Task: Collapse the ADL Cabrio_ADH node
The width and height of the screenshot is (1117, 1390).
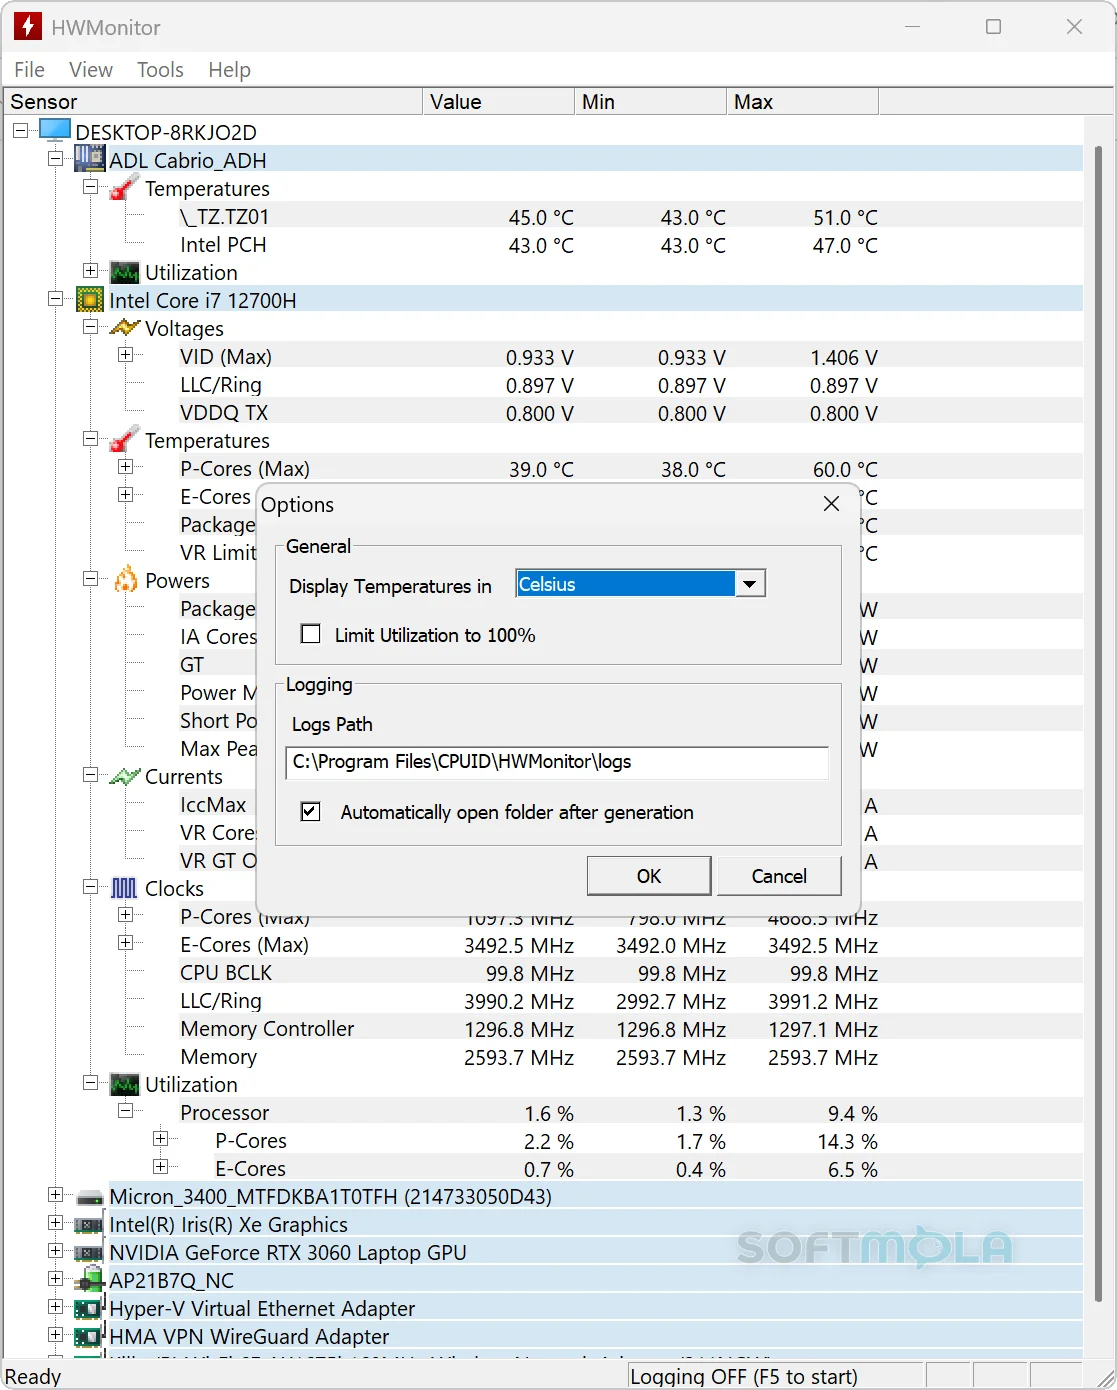Action: click(56, 159)
